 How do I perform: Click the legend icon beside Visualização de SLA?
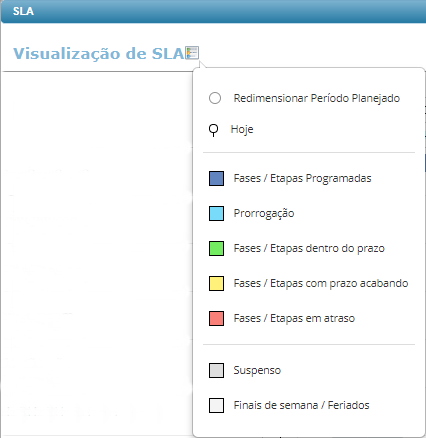[192, 53]
